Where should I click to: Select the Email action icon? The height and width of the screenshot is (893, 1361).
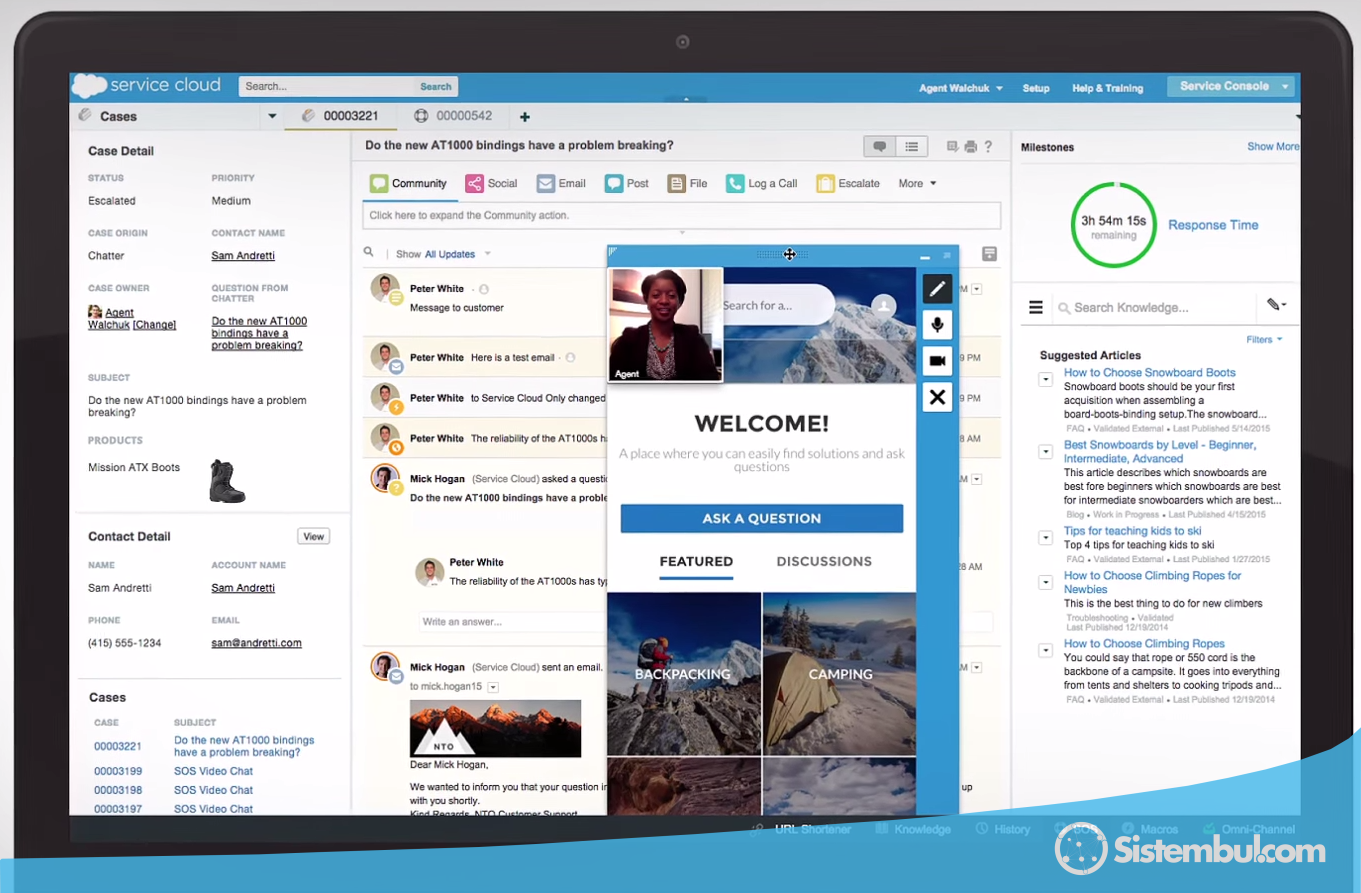click(x=545, y=184)
